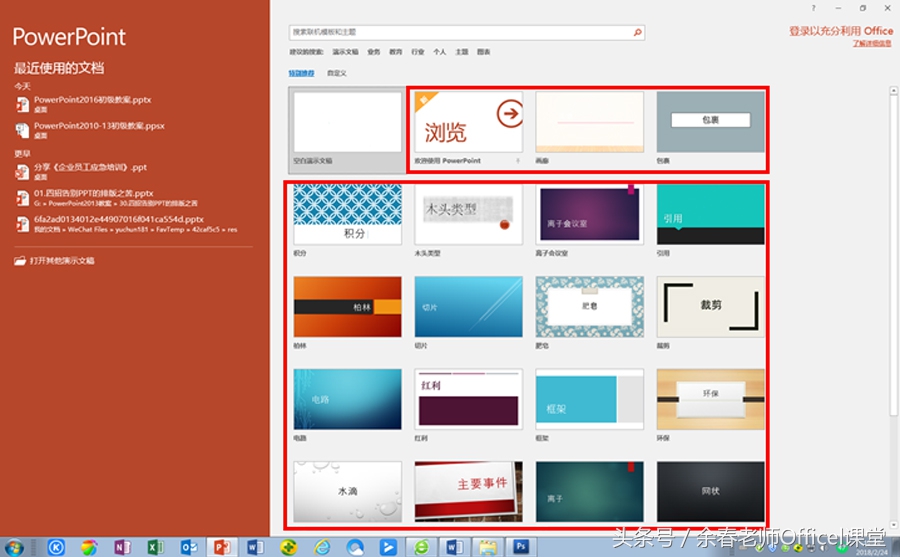
Task: Choose the 离子会议室 template
Action: (x=589, y=214)
